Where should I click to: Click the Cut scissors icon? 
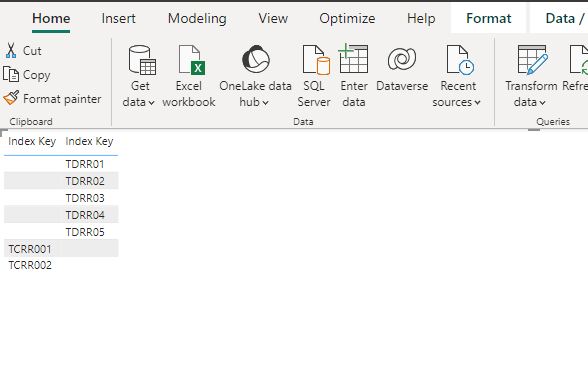11,51
